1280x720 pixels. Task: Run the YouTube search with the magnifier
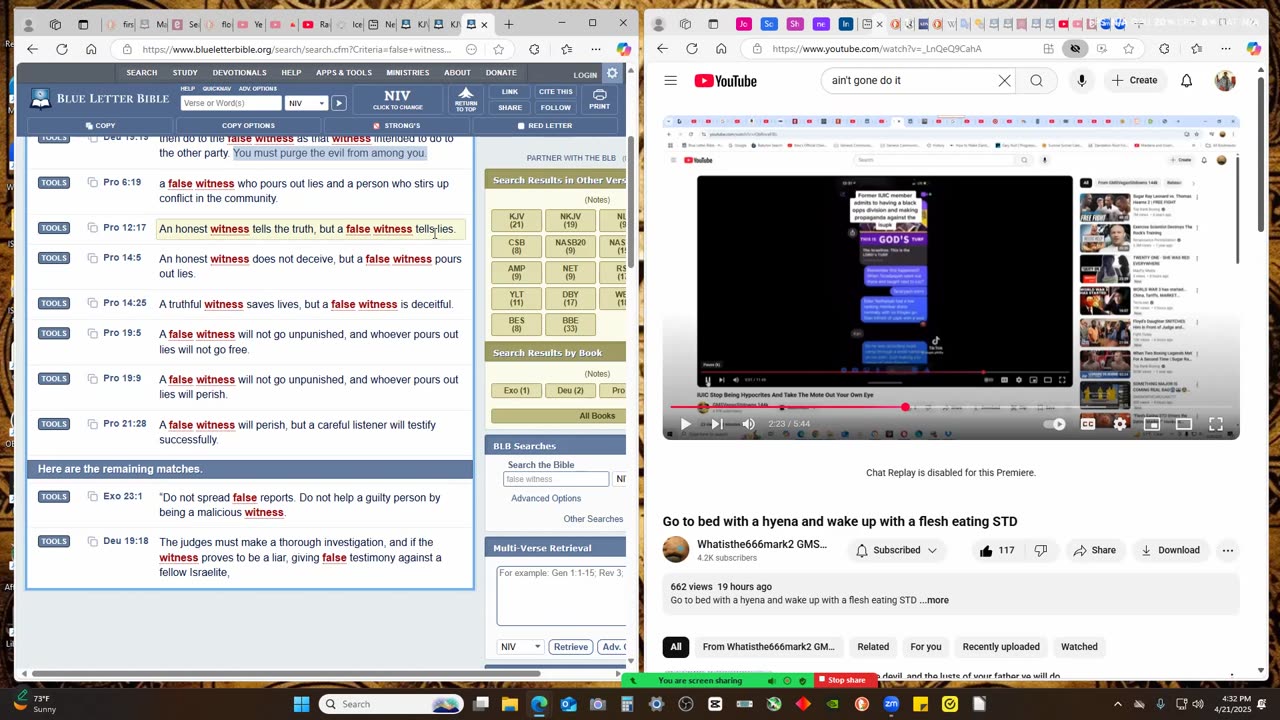1036,81
